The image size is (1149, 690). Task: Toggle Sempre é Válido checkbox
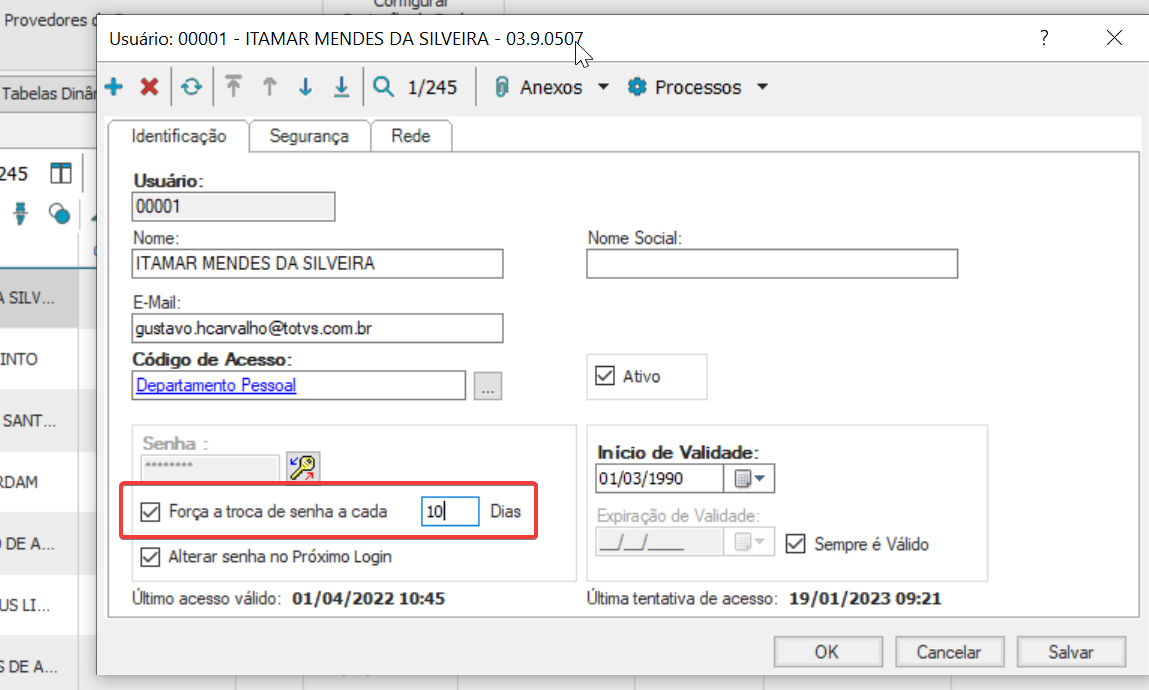(x=796, y=544)
